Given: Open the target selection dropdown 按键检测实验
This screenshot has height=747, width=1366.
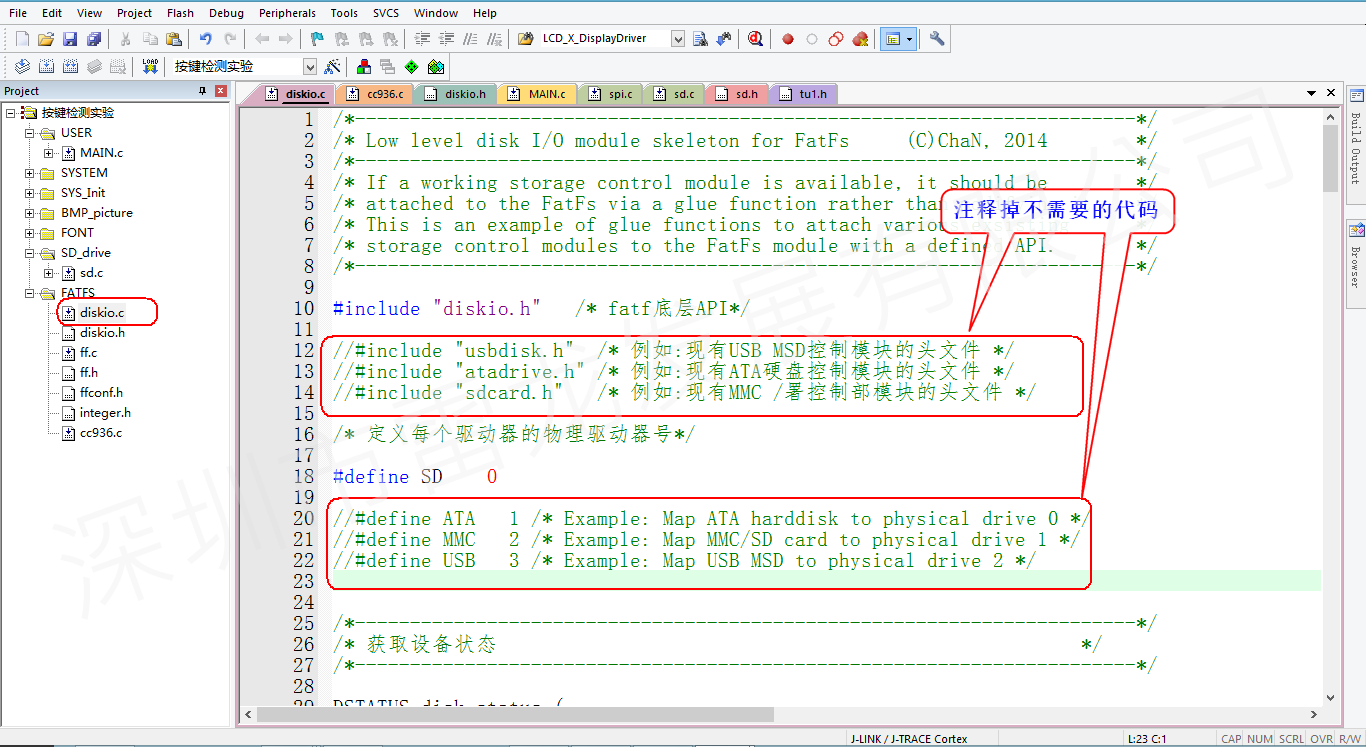Looking at the screenshot, I should tap(310, 66).
